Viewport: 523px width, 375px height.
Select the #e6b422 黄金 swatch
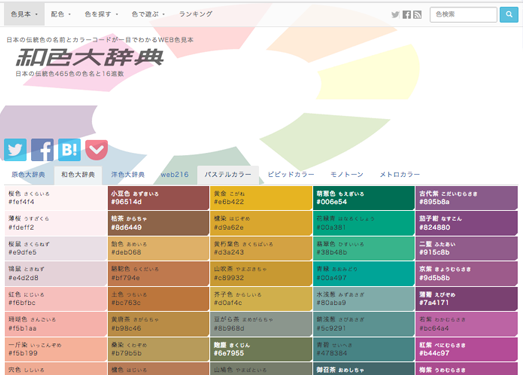tap(261, 198)
